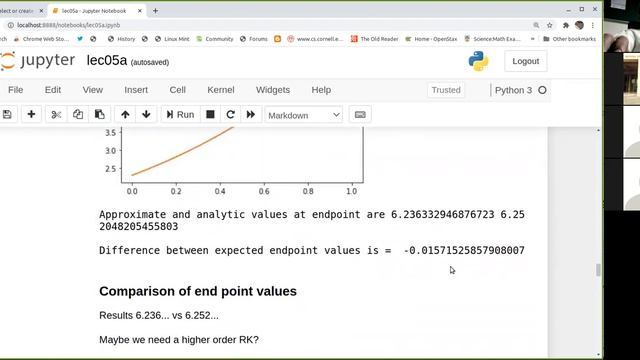Click the Python logo icon
This screenshot has width=640, height=360.
[478, 61]
